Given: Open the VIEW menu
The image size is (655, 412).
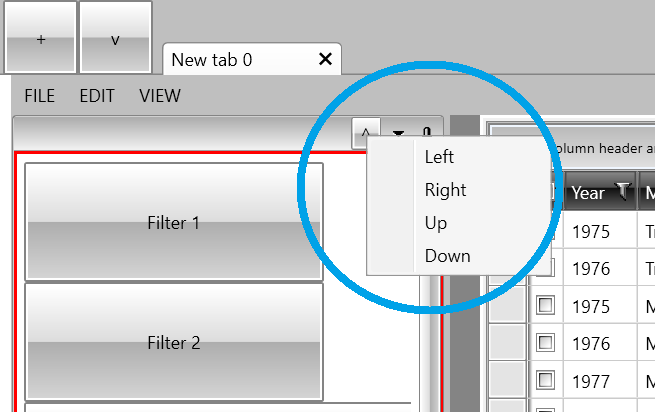Looking at the screenshot, I should [x=160, y=96].
